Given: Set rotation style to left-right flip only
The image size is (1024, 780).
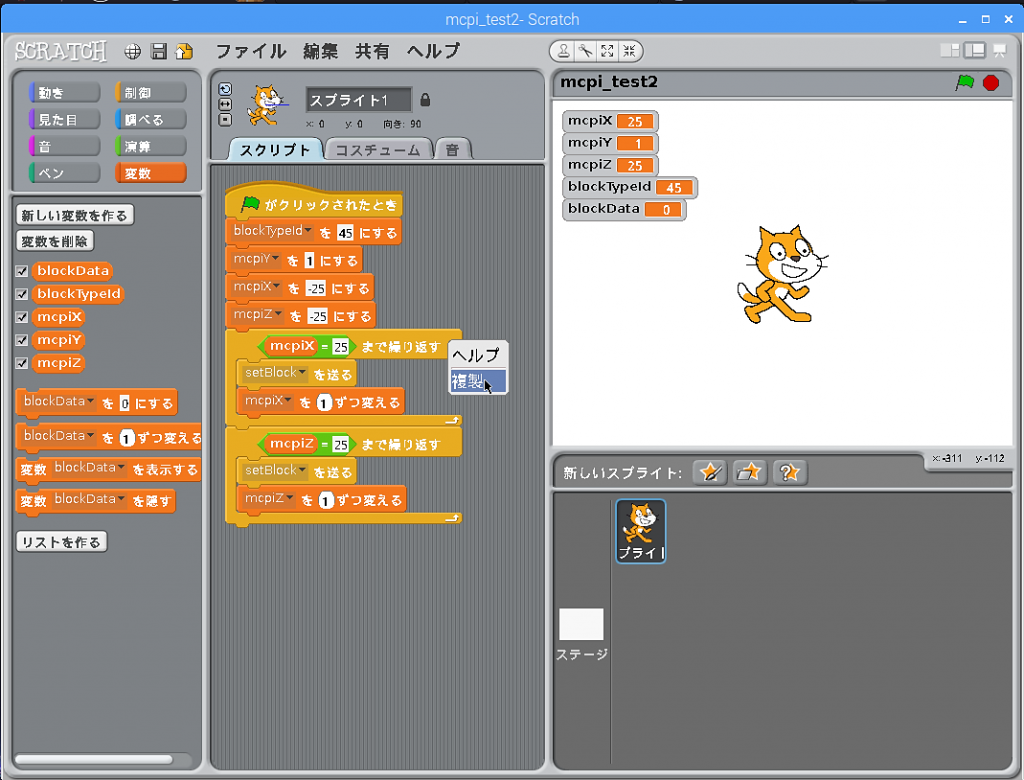Looking at the screenshot, I should [x=225, y=105].
